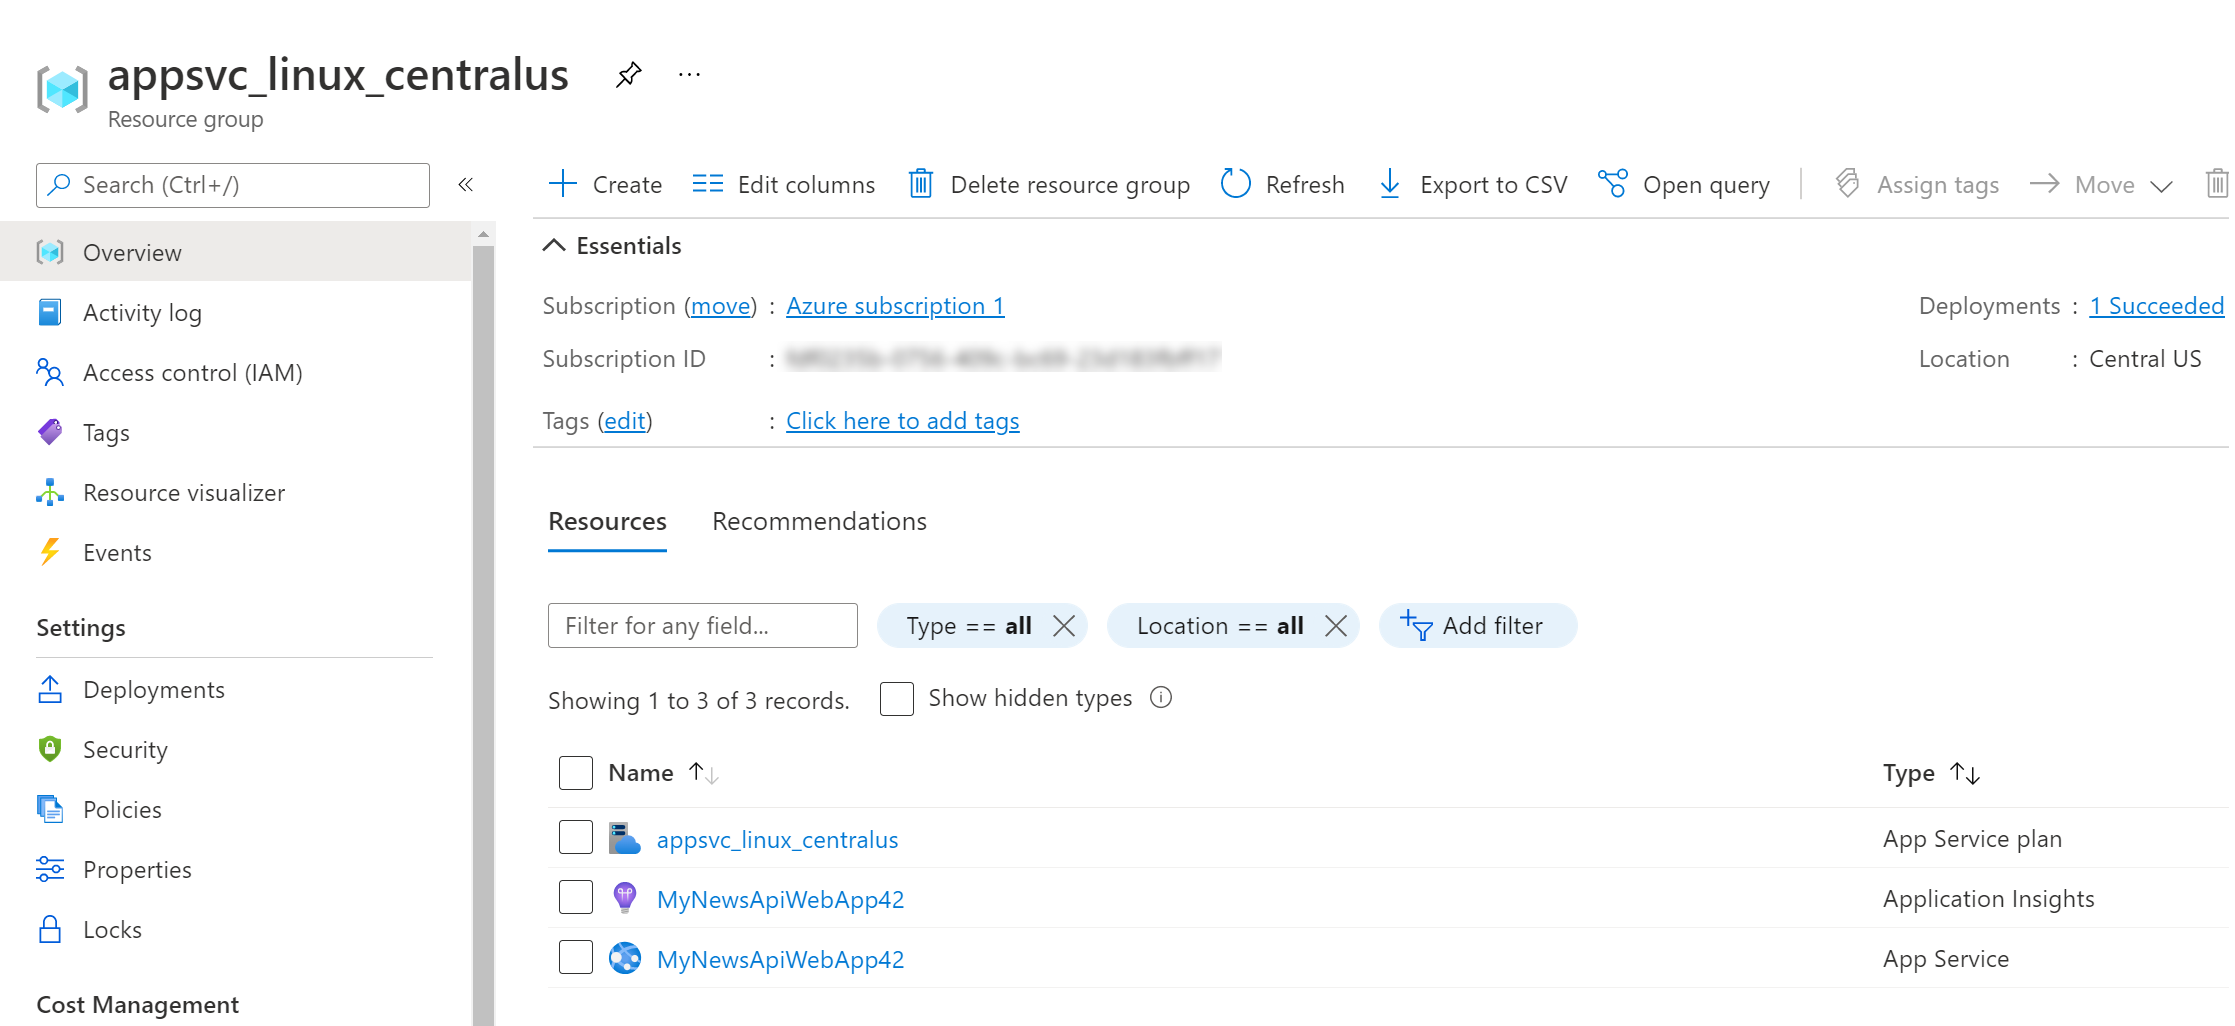Screen dimensions: 2235x1026
Task: Click the subscription move link
Action: [x=720, y=306]
